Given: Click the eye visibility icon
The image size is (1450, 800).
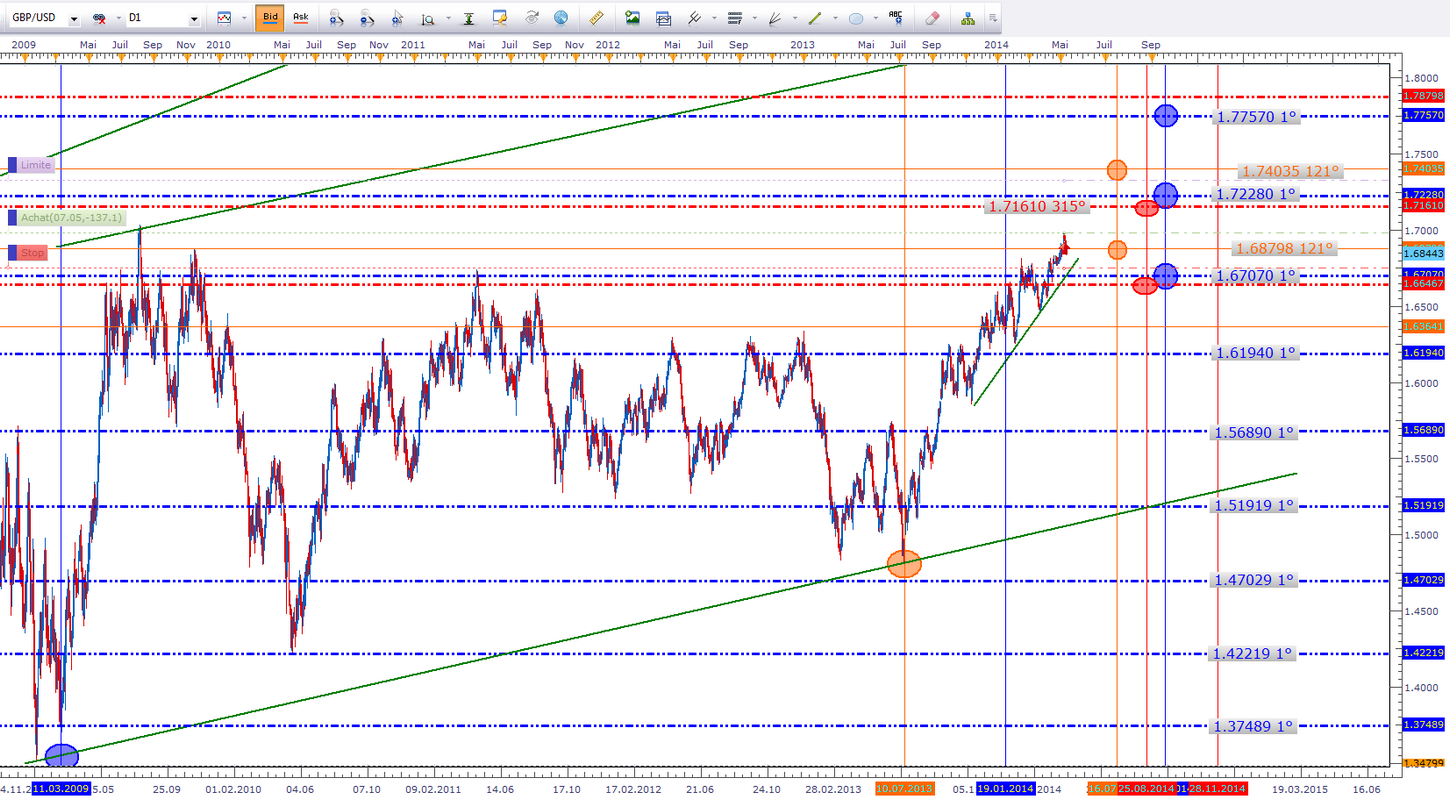Looking at the screenshot, I should [x=533, y=18].
